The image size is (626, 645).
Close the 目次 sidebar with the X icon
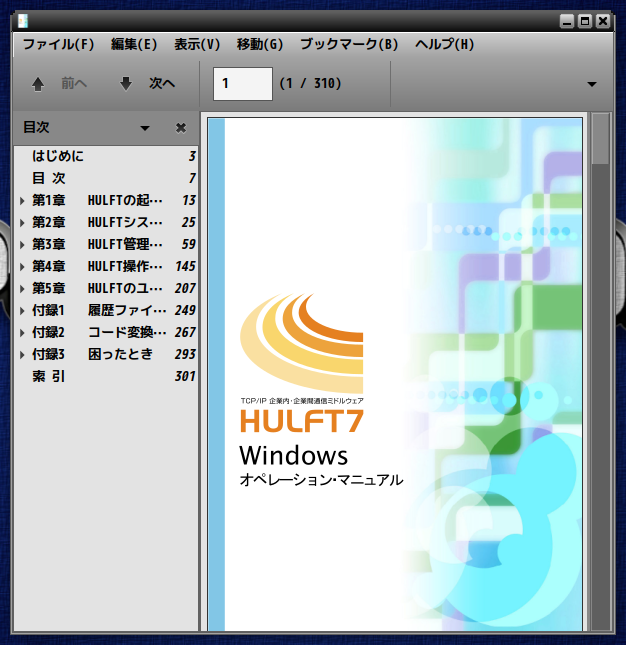point(181,128)
